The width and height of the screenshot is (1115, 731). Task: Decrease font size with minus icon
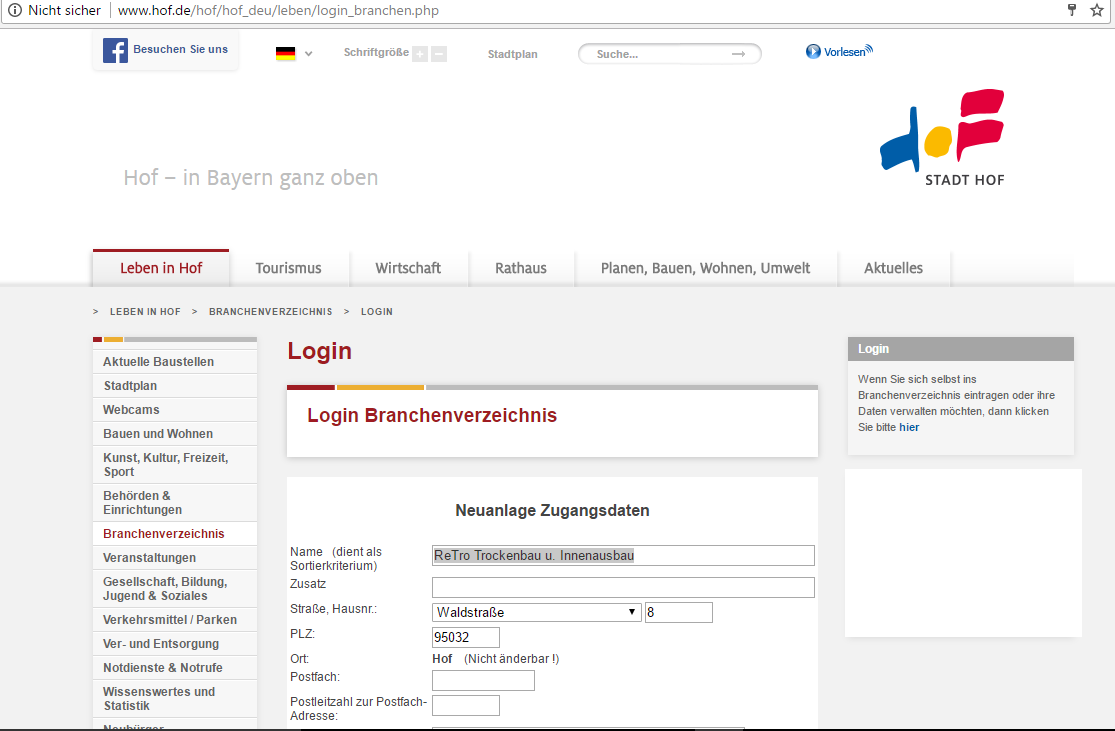tap(439, 54)
